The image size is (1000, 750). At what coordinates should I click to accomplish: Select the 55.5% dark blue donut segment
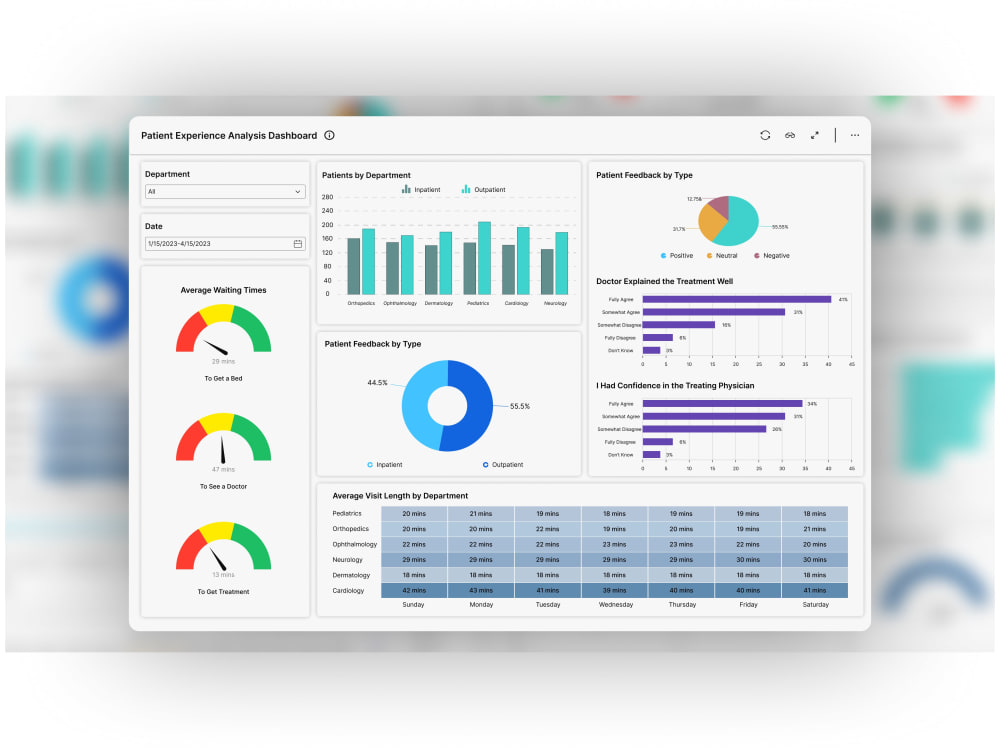[480, 408]
